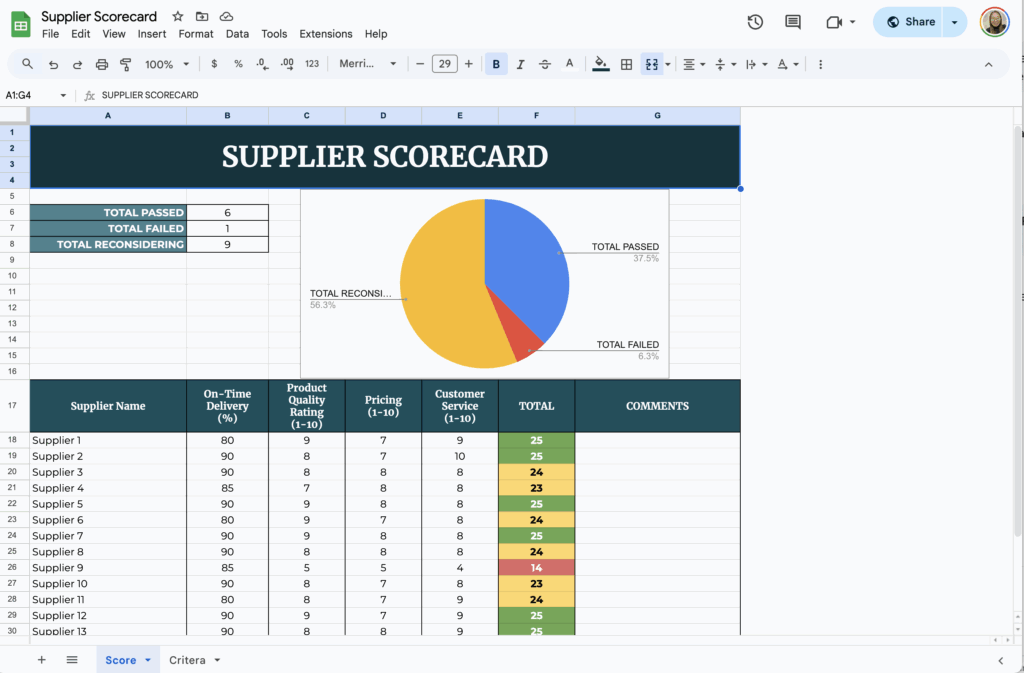Open the Merge cells tool

(648, 63)
